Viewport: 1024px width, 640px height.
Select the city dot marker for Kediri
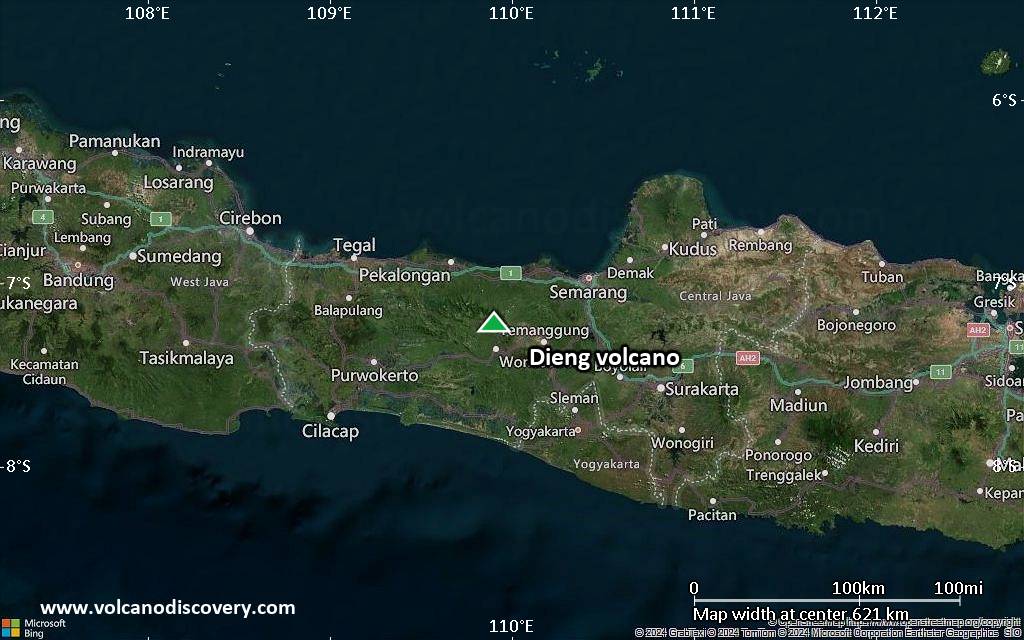(876, 432)
